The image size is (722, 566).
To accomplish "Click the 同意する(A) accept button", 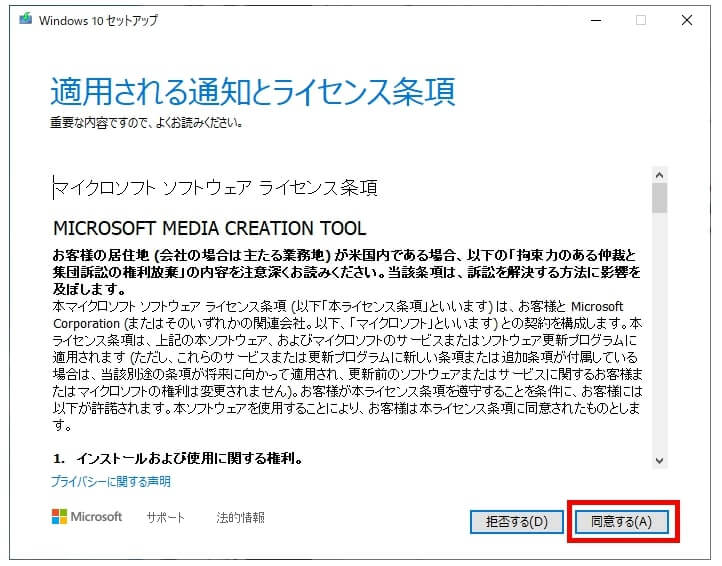I will click(622, 522).
